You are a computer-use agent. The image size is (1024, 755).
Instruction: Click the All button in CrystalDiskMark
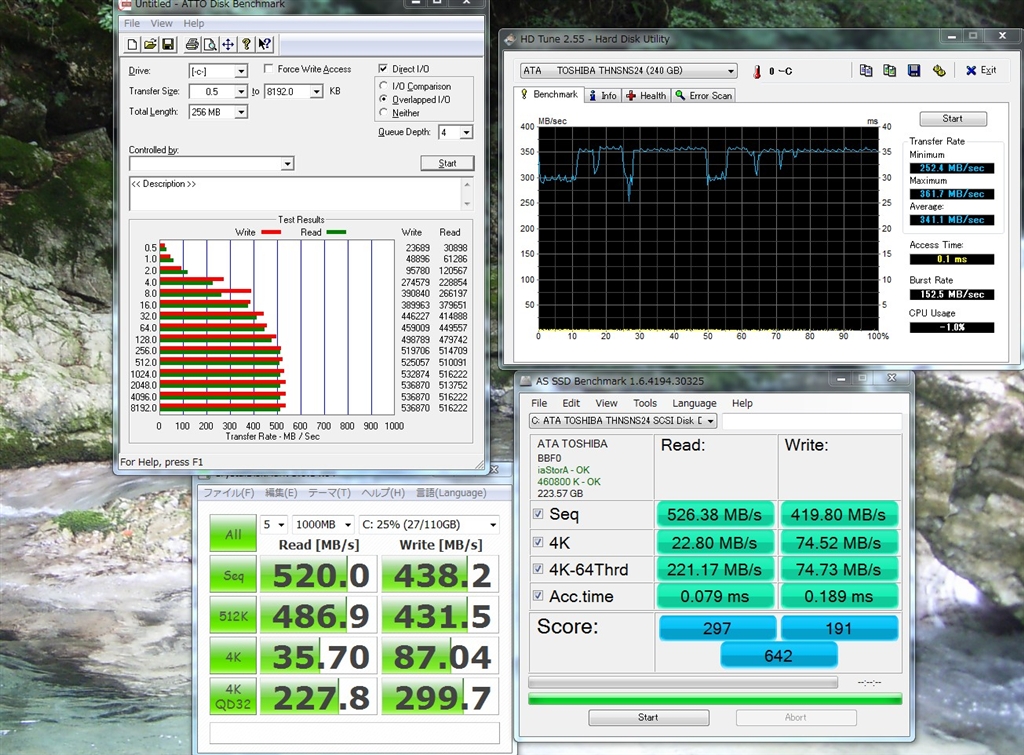click(x=233, y=534)
